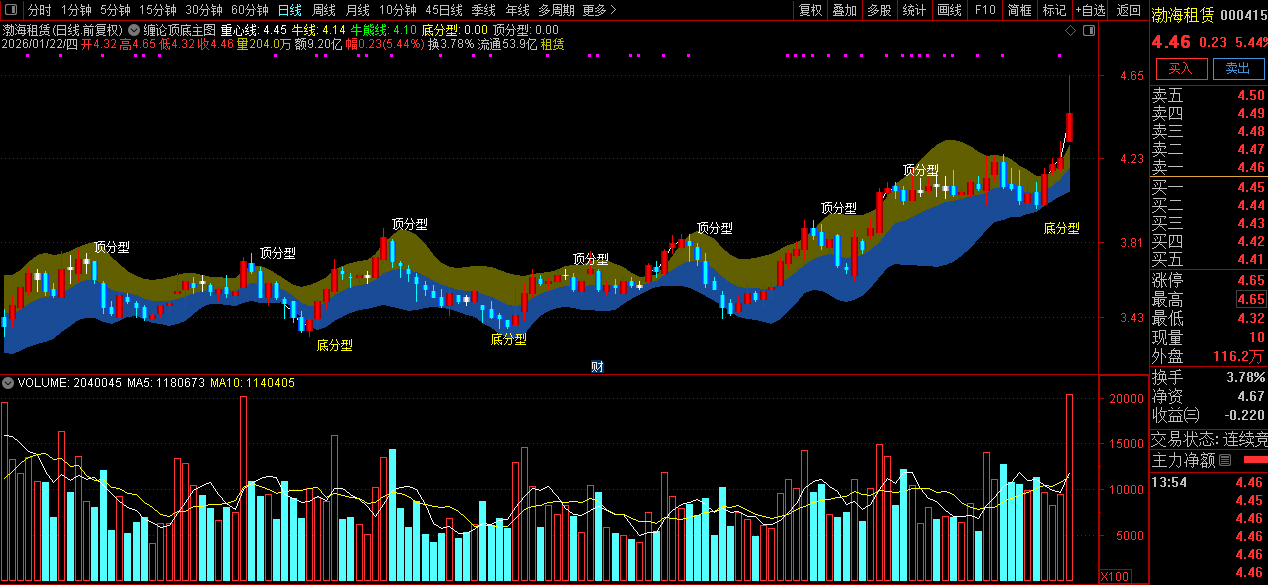Switch to the 周线 weekly period
Screen dimensions: 1268x585
324,10
